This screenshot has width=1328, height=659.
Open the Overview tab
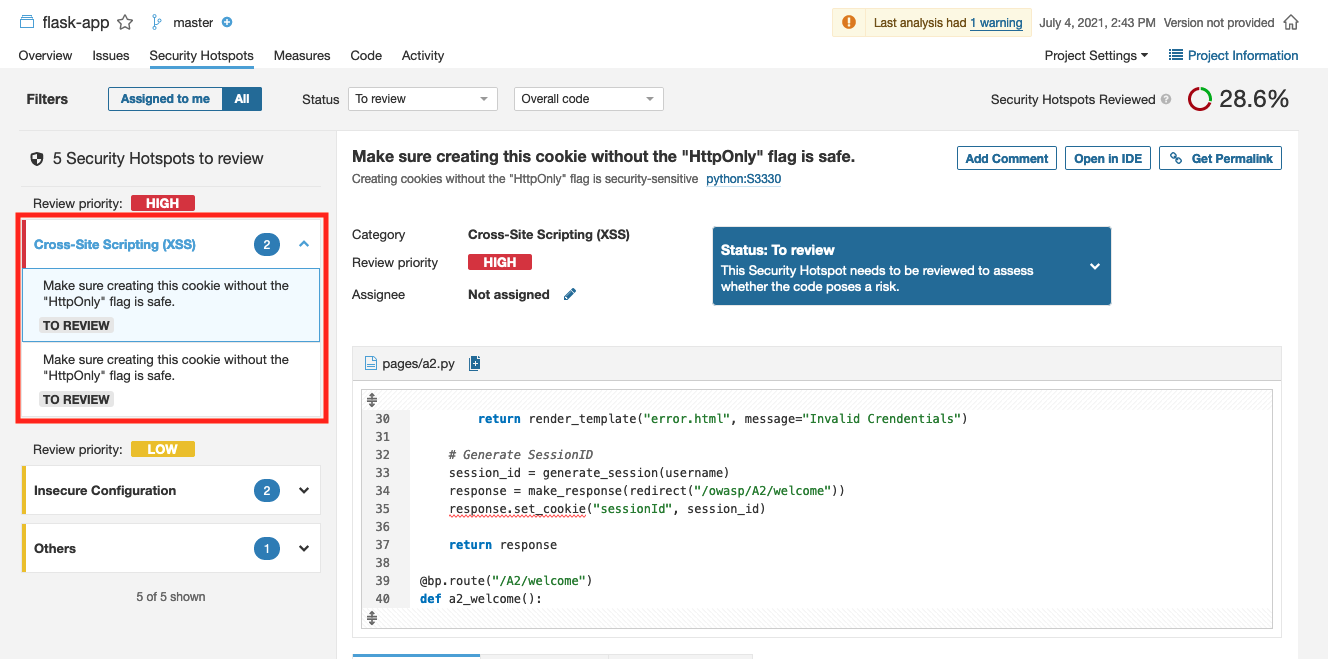45,55
